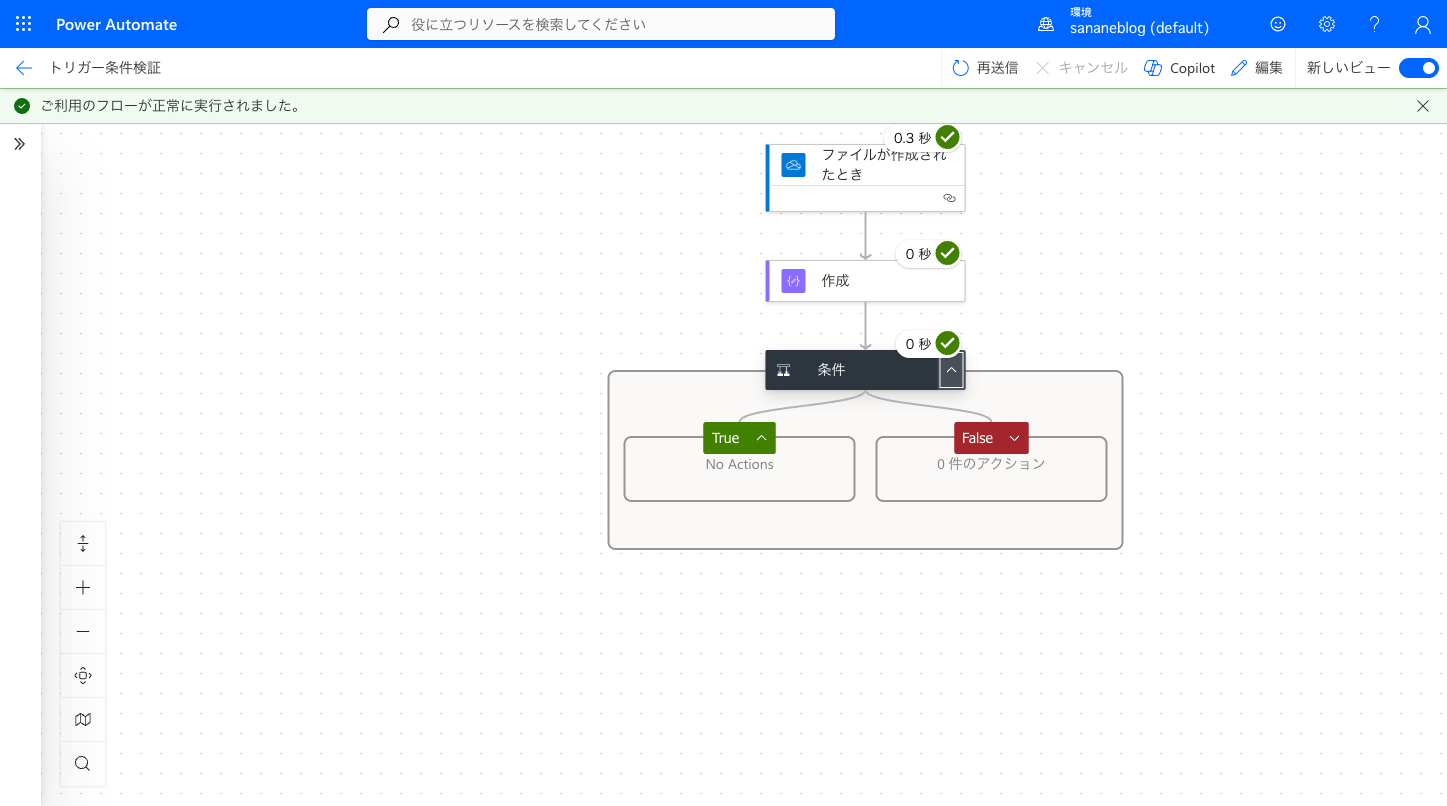Search the canvas with magnifier control
The image size is (1447, 806).
(x=83, y=764)
